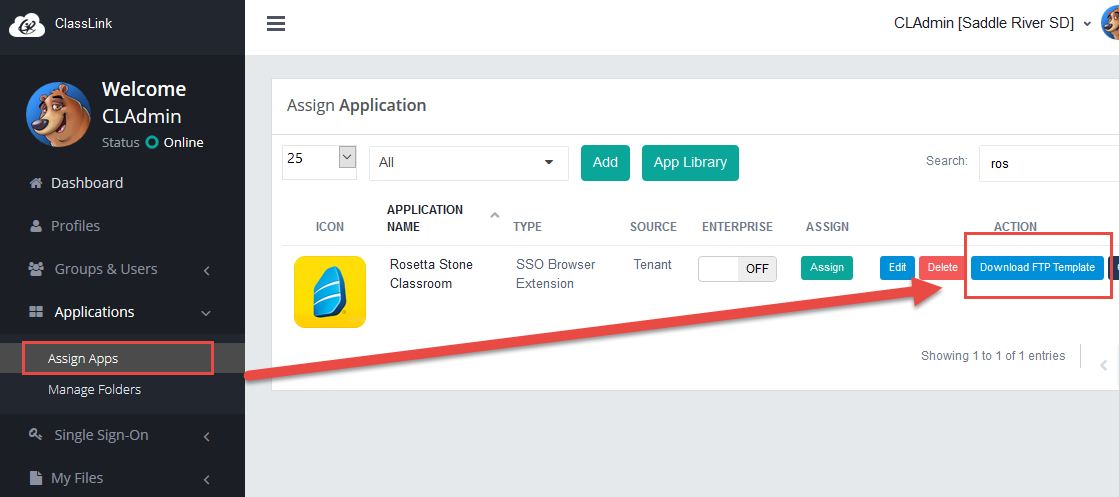Click the Rosetta Stone Classroom app icon
The height and width of the screenshot is (497, 1119).
(x=330, y=292)
